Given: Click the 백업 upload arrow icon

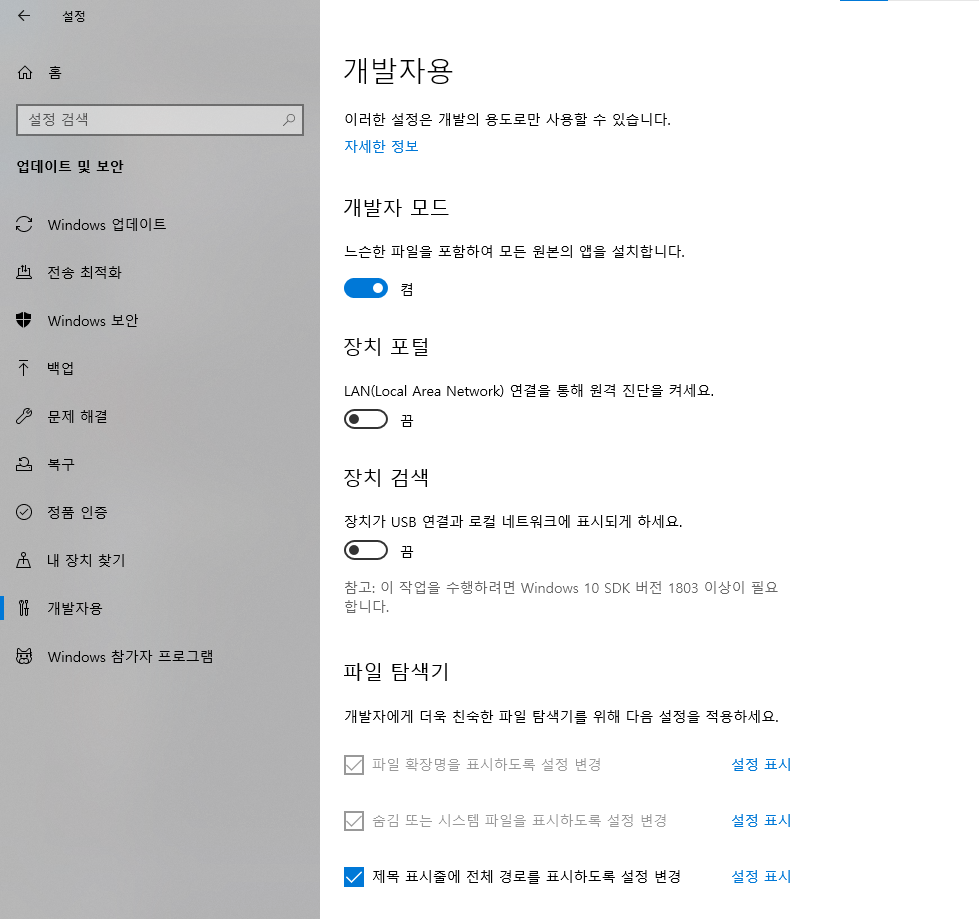Looking at the screenshot, I should (x=24, y=368).
